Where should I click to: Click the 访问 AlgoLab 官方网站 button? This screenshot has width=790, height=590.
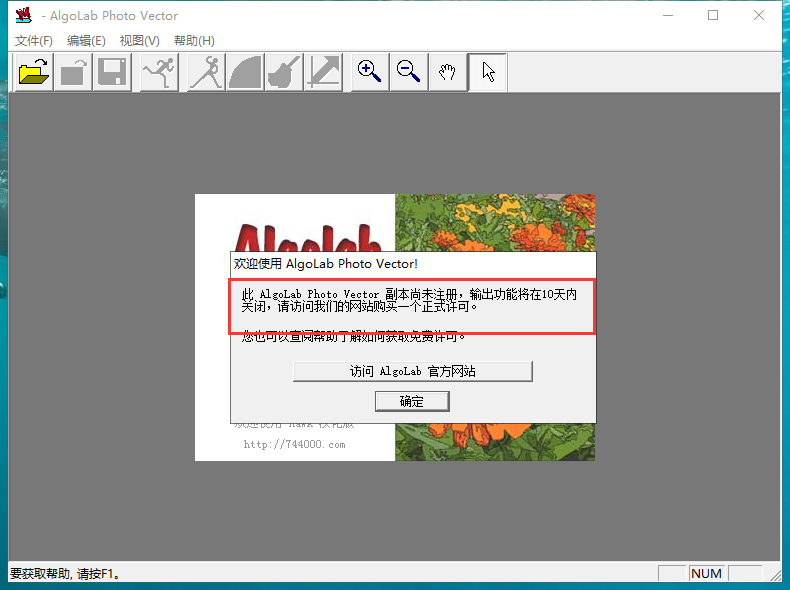pos(413,371)
